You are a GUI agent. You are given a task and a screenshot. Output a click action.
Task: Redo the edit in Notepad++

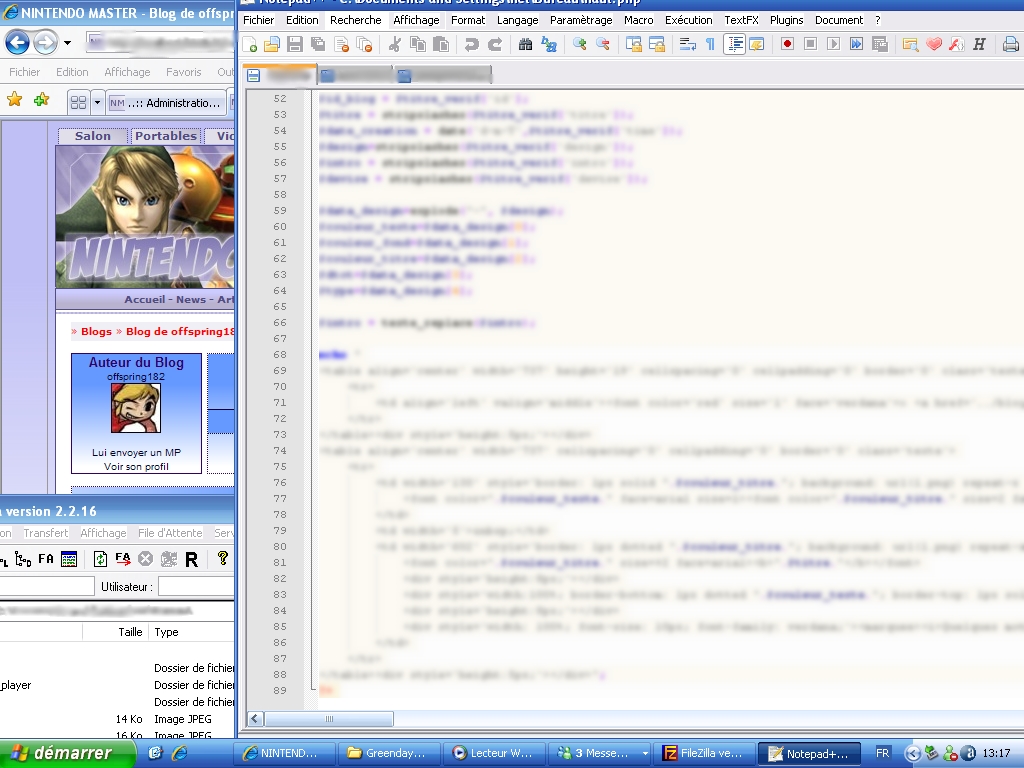(495, 44)
